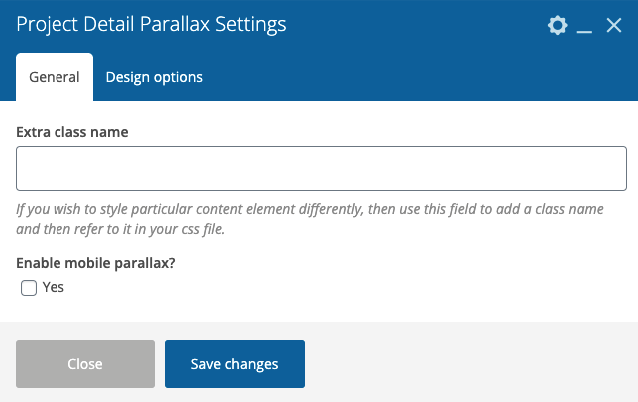Click the Enable mobile parallax? label
638x402 pixels.
[x=96, y=263]
